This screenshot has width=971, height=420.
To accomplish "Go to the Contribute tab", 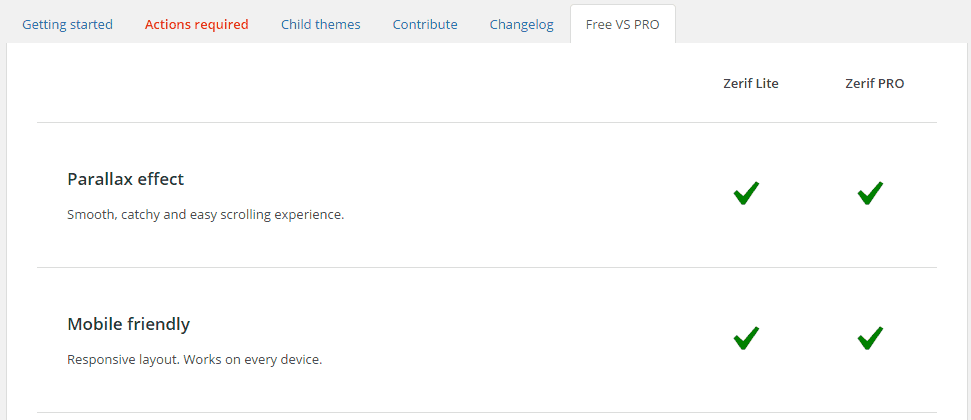I will (x=425, y=25).
